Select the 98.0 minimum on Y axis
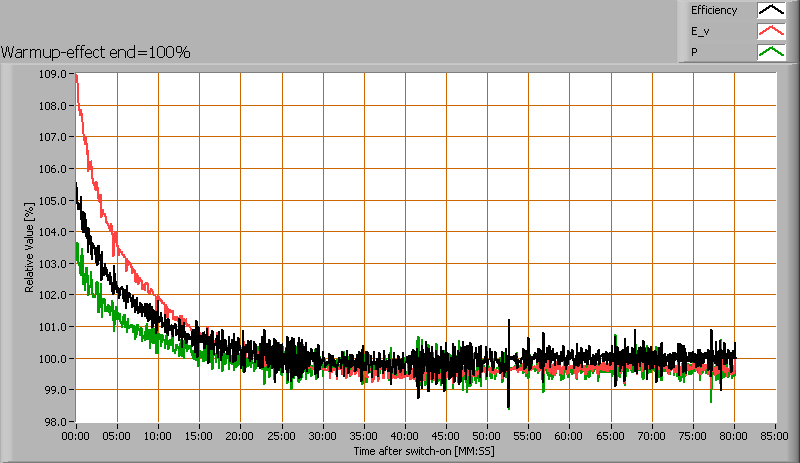 (53, 422)
